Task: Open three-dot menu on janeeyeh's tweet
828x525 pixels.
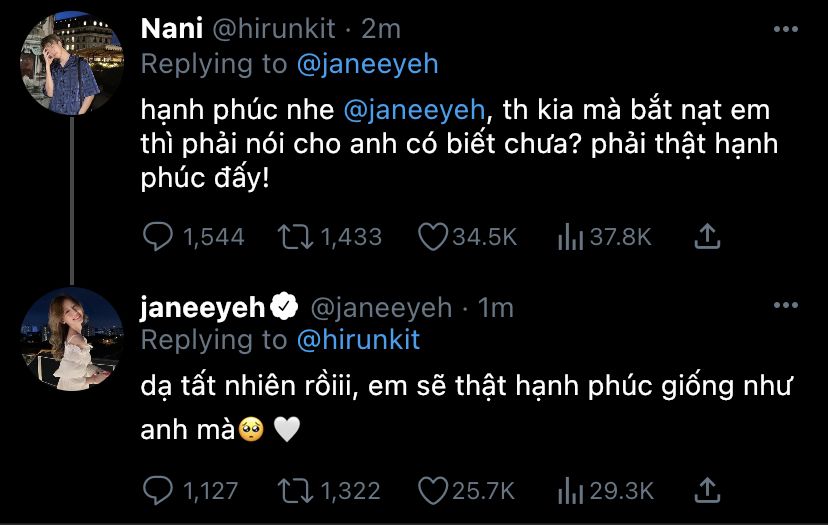Action: tap(790, 307)
